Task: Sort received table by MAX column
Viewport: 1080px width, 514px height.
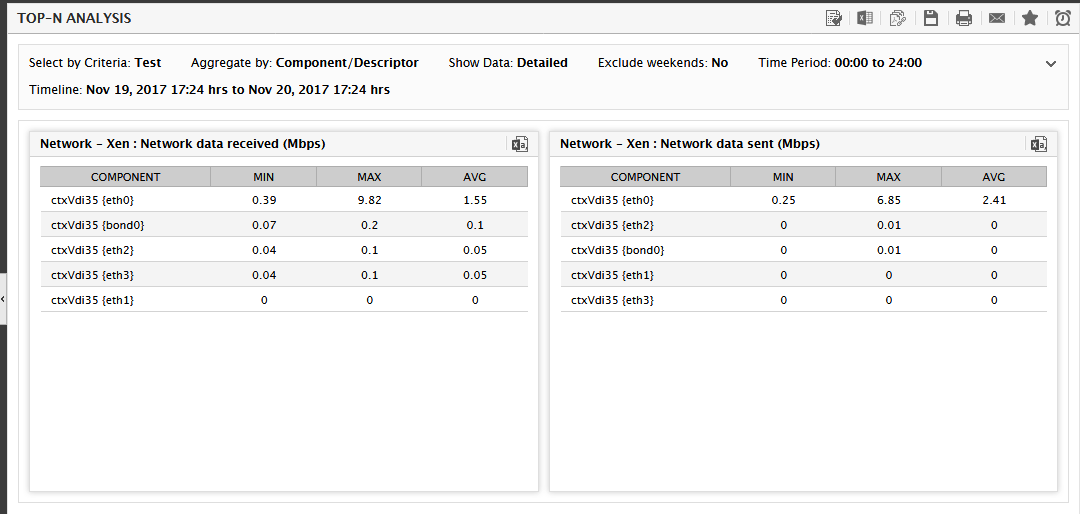Action: [369, 177]
